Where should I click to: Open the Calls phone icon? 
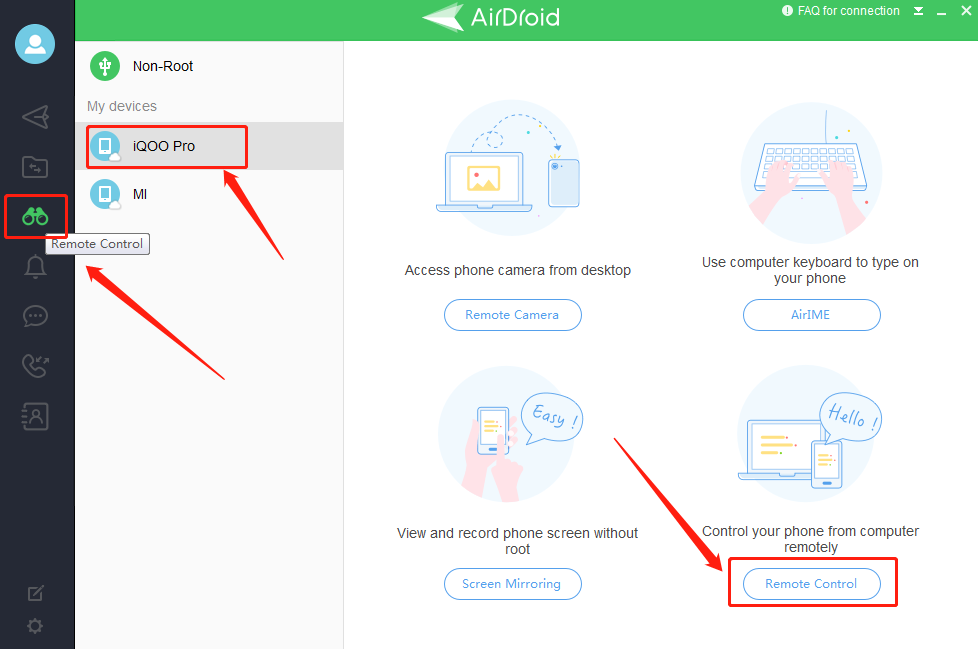(x=35, y=366)
